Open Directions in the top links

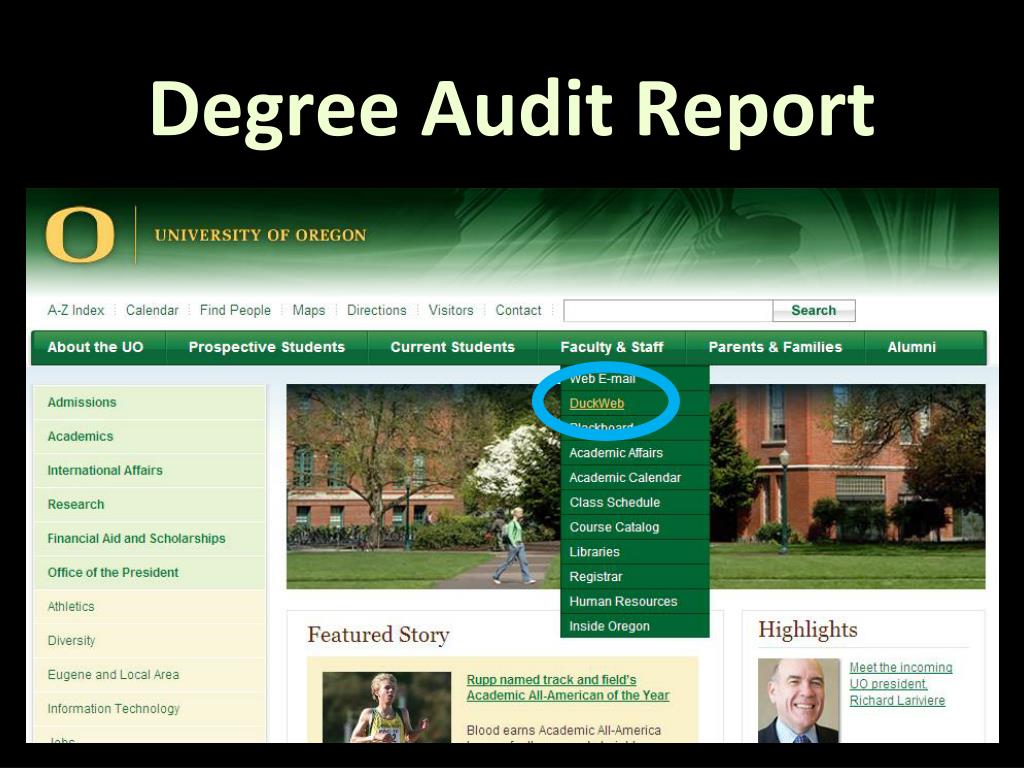377,310
